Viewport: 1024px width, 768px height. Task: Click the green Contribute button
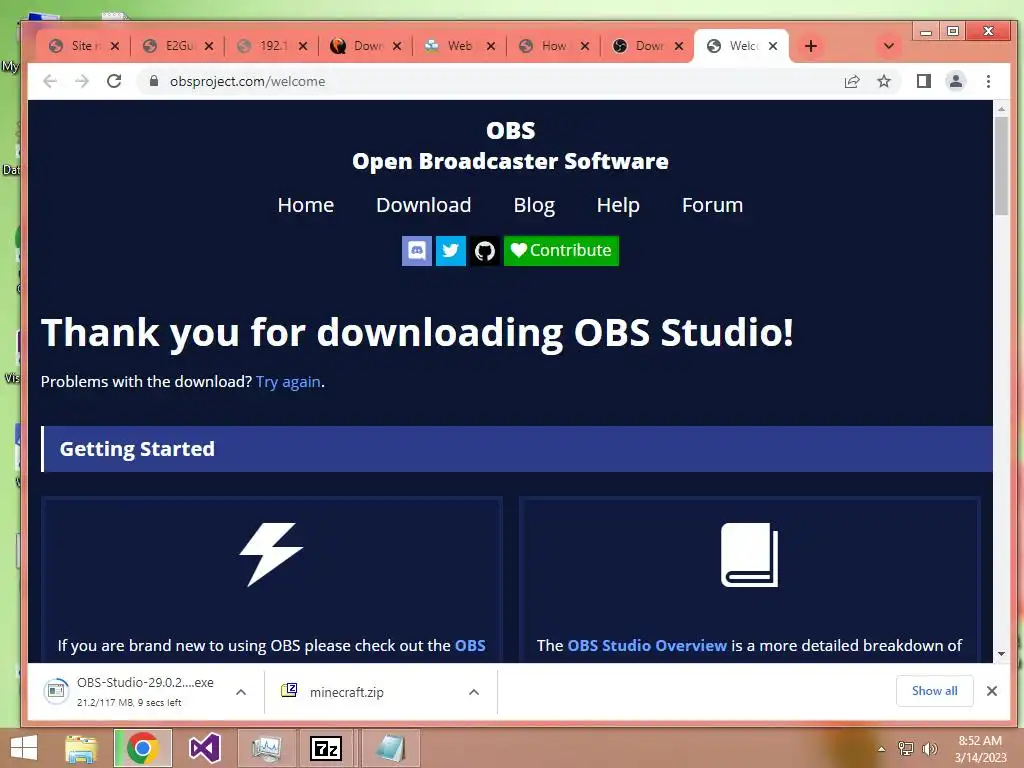(x=561, y=251)
